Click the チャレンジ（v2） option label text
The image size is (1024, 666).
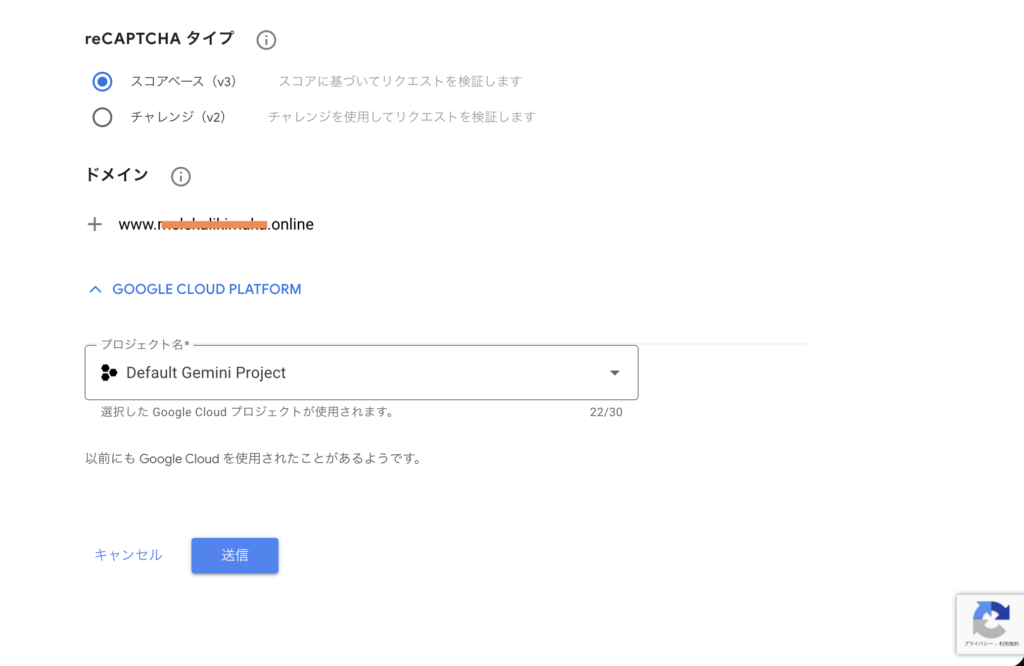click(x=178, y=117)
